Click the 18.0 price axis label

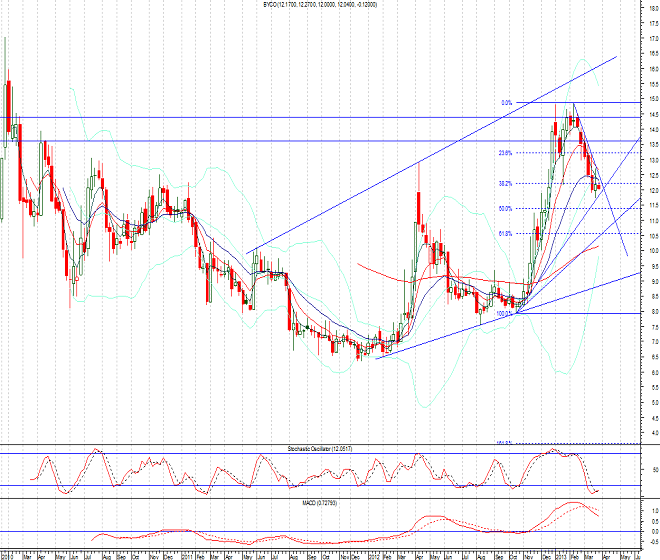coord(651,8)
